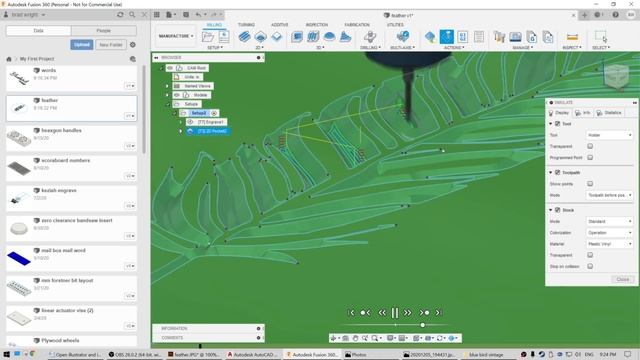Click the 2D Adaptive Clearing toolpath icon

[244, 37]
